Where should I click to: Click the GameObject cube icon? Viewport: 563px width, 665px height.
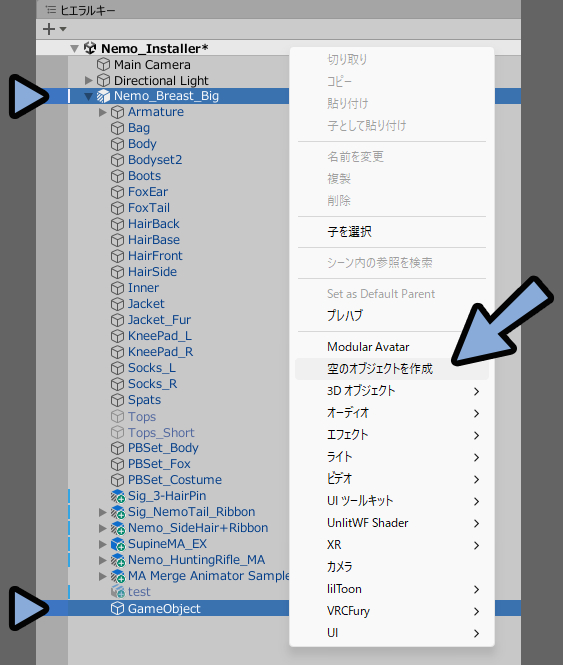118,609
